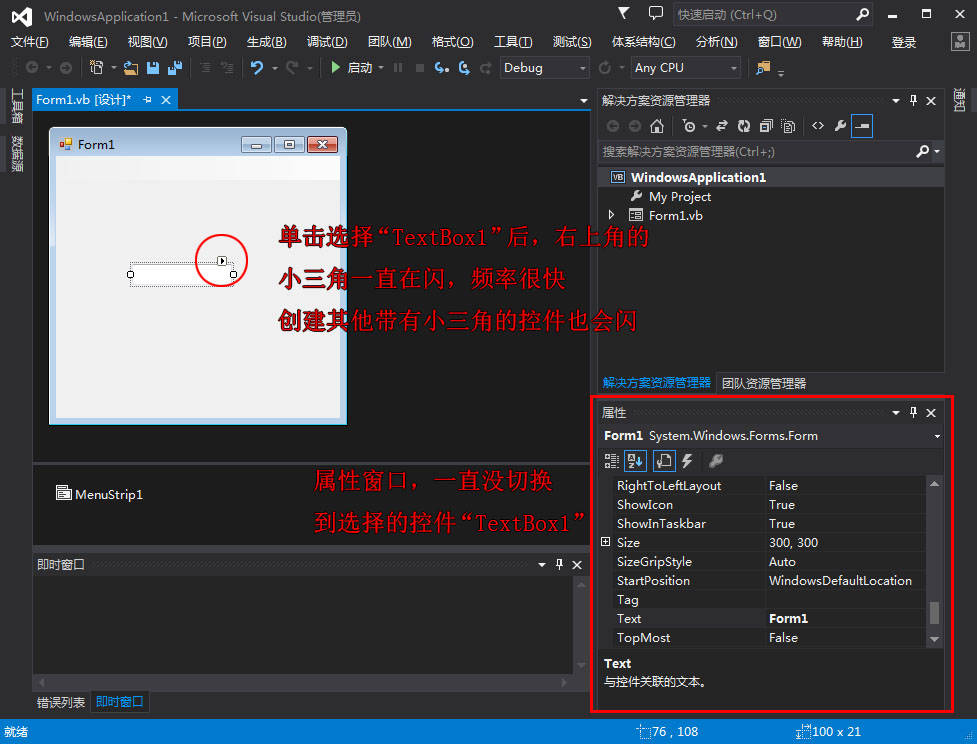Screen dimensions: 977x744
Task: Select My Project in Solution Explorer
Action: [680, 197]
